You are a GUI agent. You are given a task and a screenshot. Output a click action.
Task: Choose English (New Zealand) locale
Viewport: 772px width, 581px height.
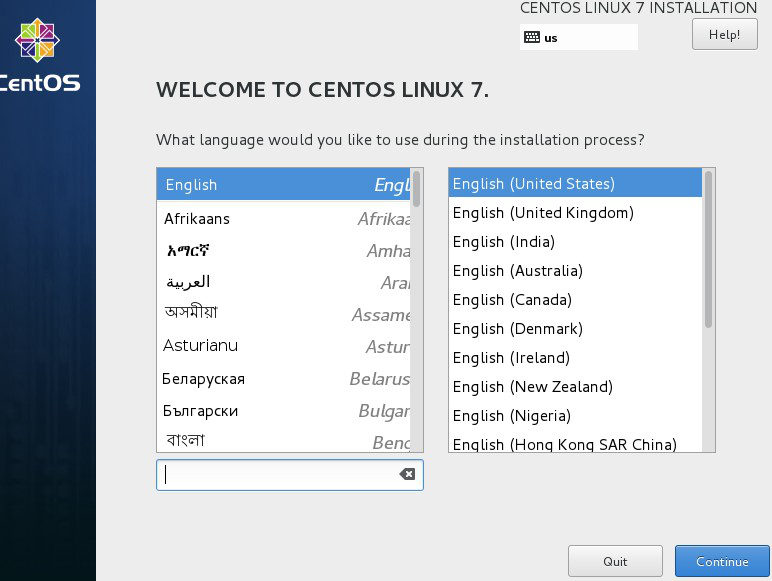pos(532,387)
